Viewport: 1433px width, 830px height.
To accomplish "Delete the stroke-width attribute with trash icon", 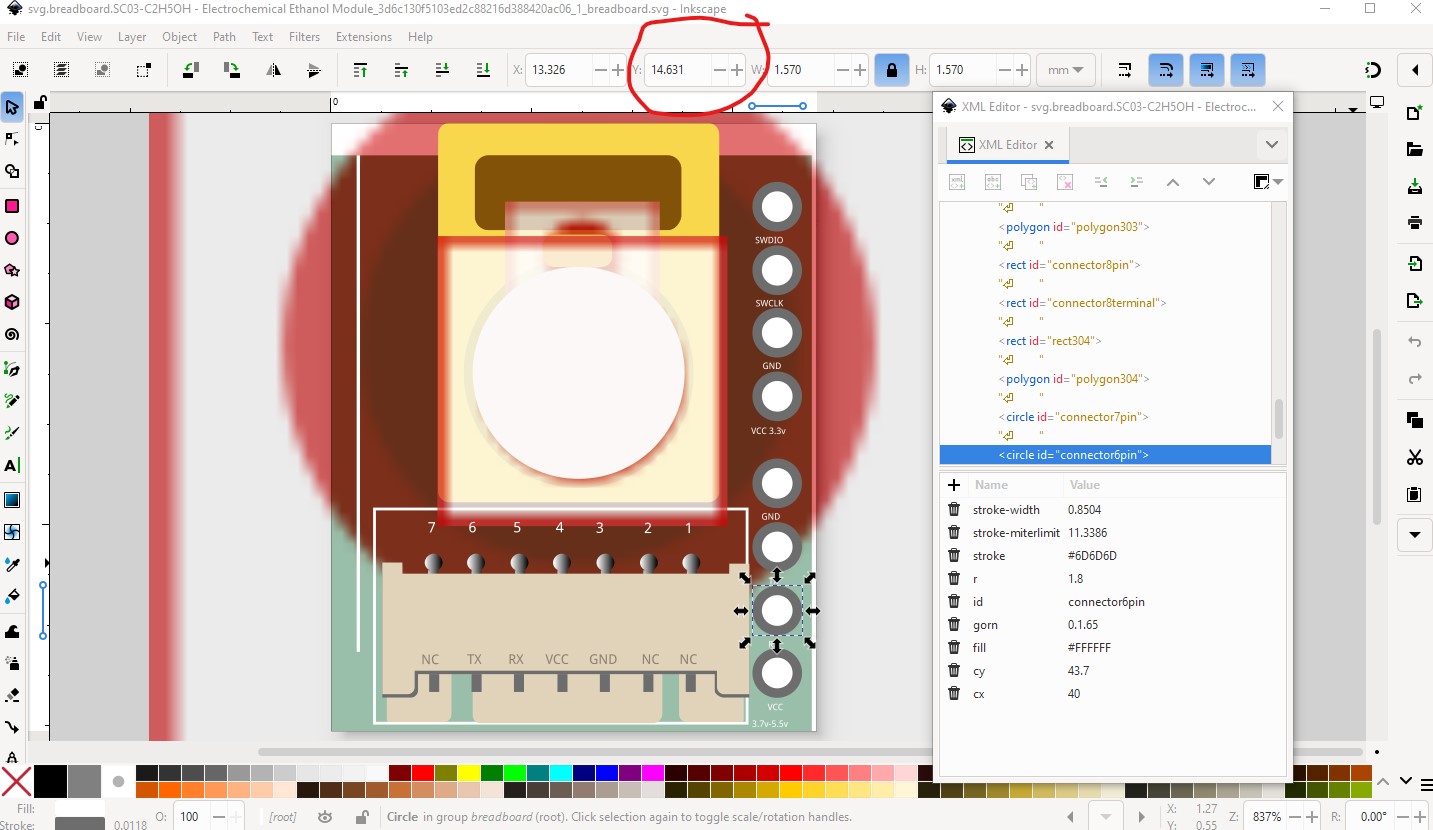I will tap(954, 510).
